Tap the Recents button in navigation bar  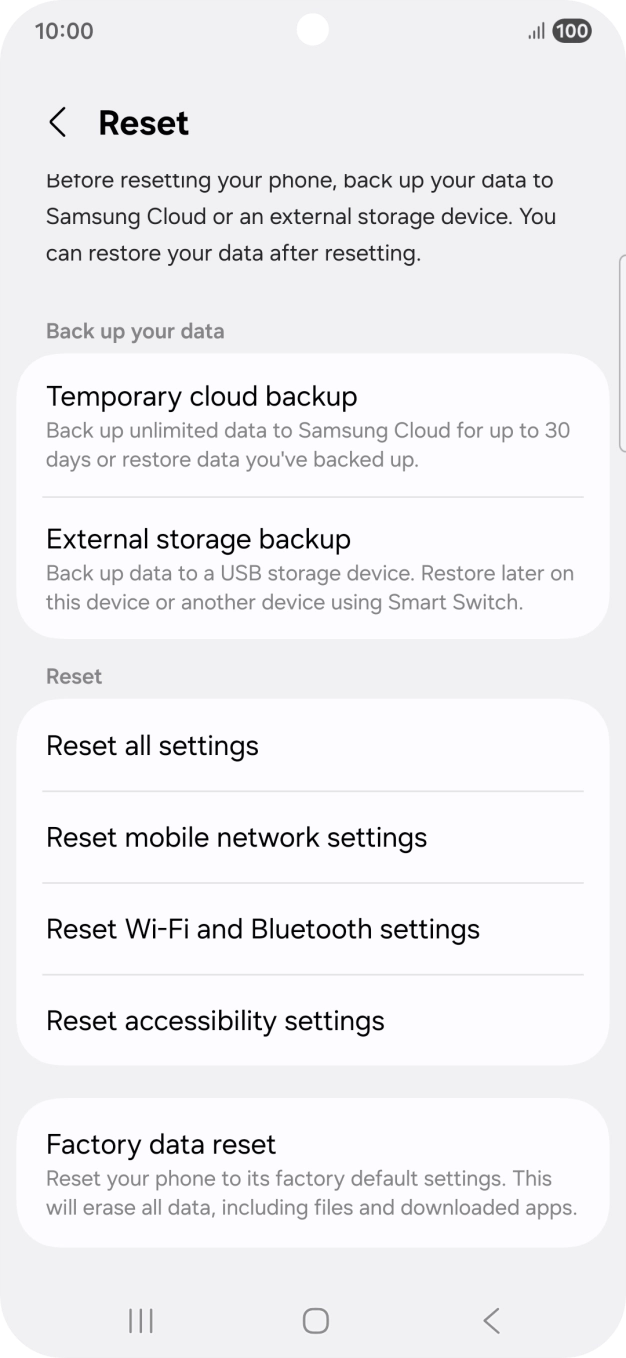[140, 1320]
